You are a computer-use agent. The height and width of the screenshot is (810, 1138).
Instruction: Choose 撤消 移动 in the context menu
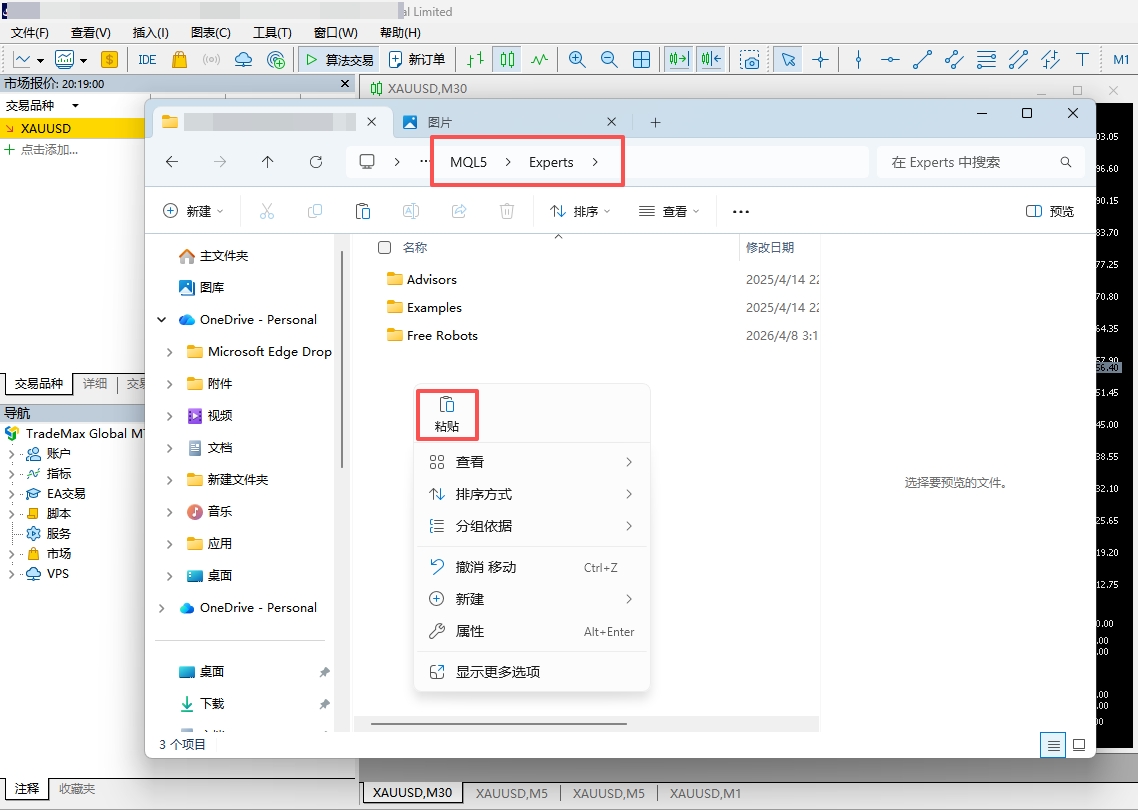(x=531, y=568)
